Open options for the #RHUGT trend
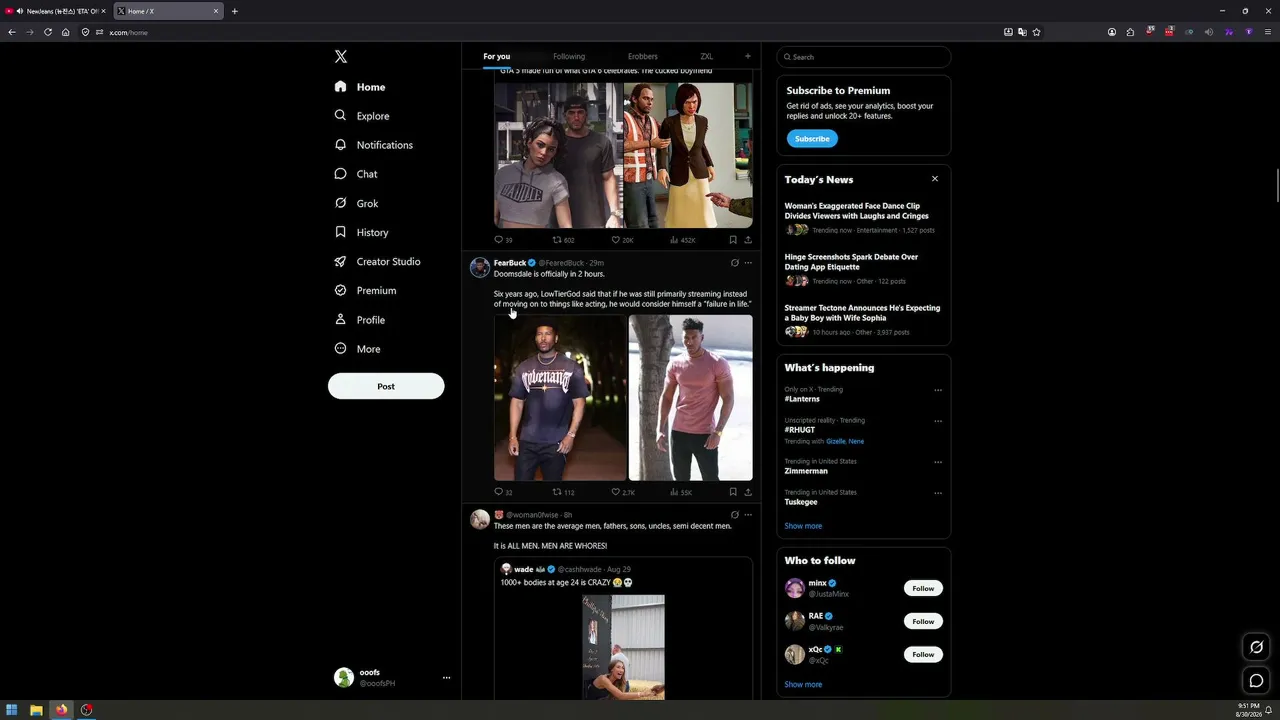This screenshot has width=1280, height=720. pos(938,421)
